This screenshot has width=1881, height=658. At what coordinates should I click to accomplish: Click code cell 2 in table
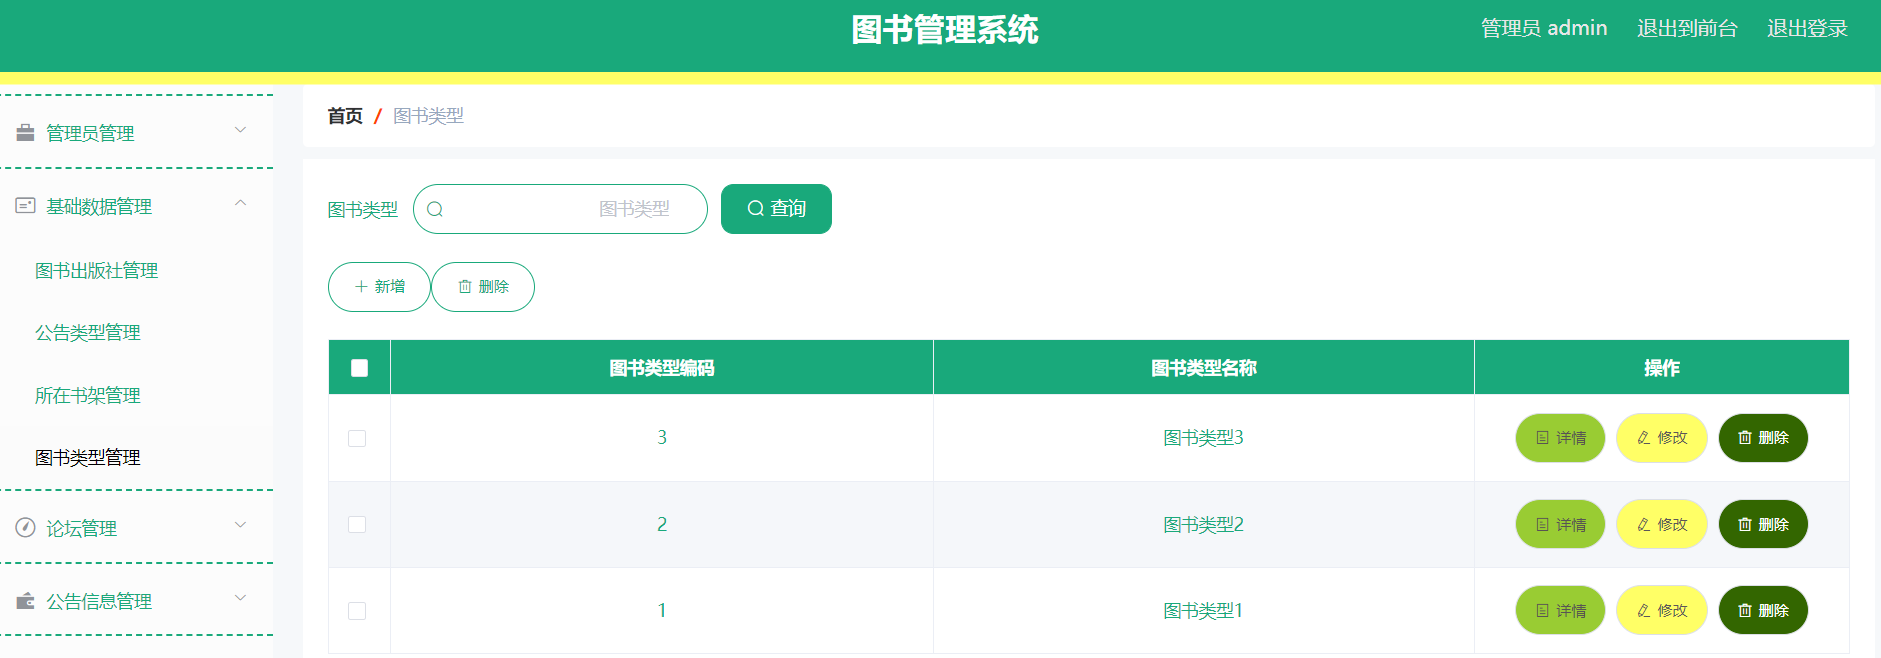coord(662,524)
